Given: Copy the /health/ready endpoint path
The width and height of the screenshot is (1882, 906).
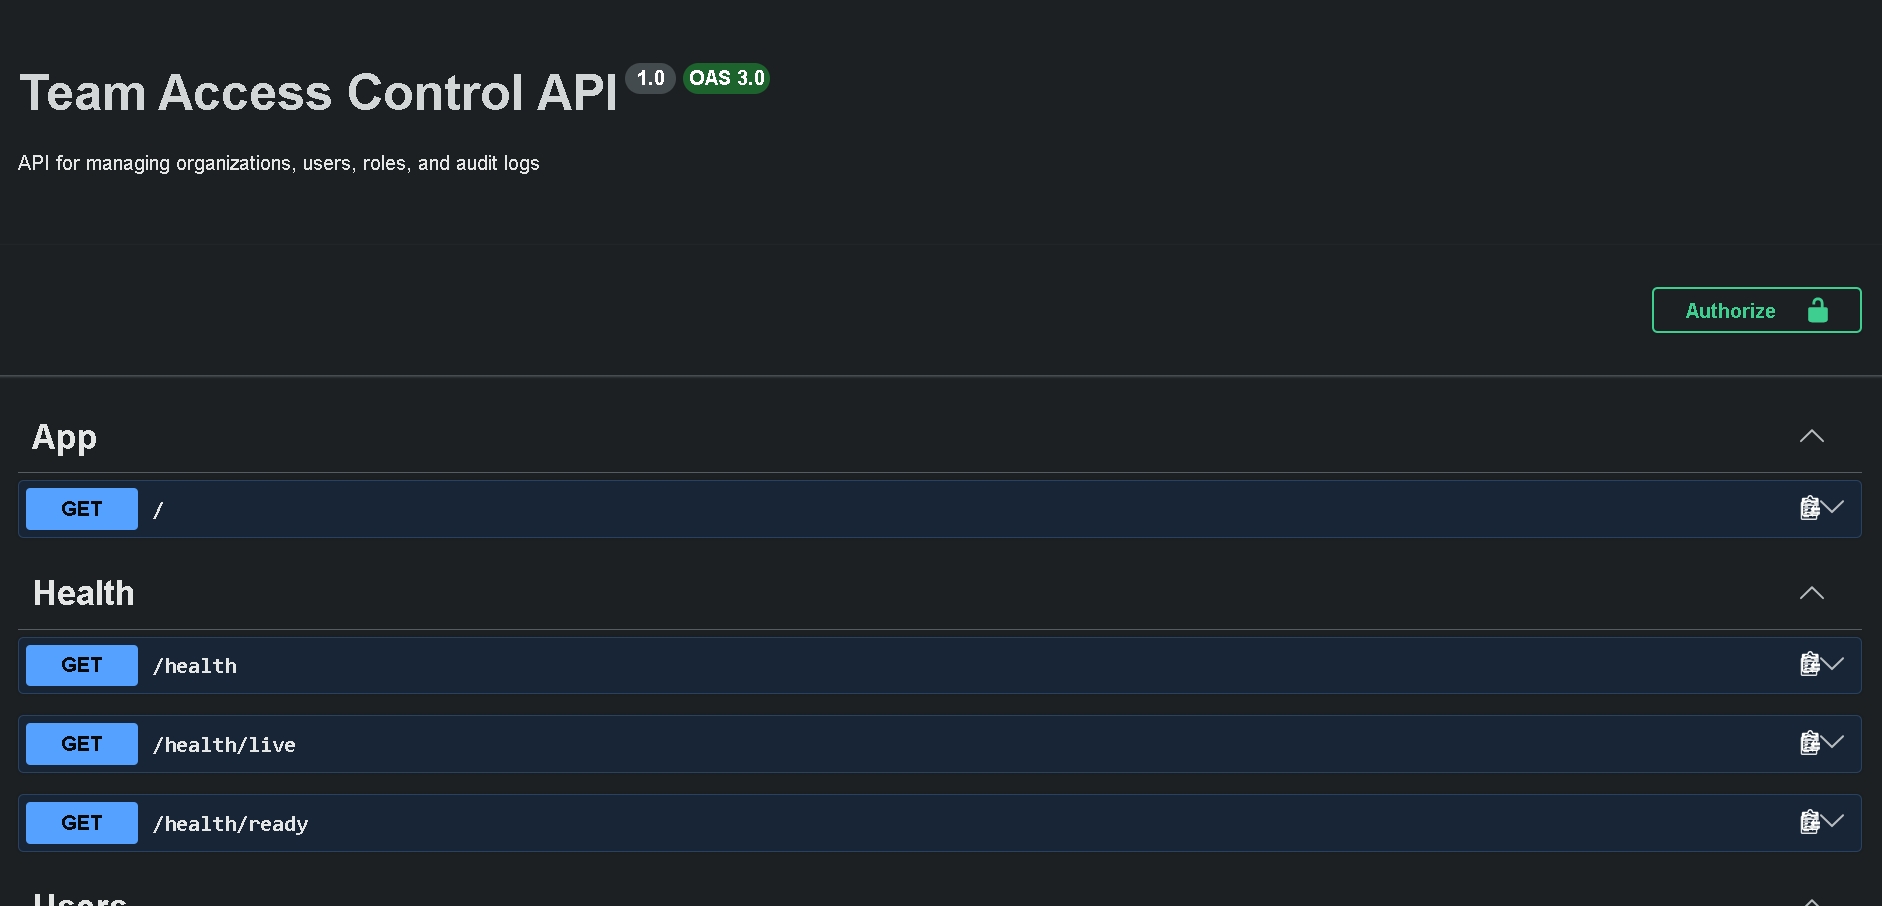Looking at the screenshot, I should [x=1809, y=822].
